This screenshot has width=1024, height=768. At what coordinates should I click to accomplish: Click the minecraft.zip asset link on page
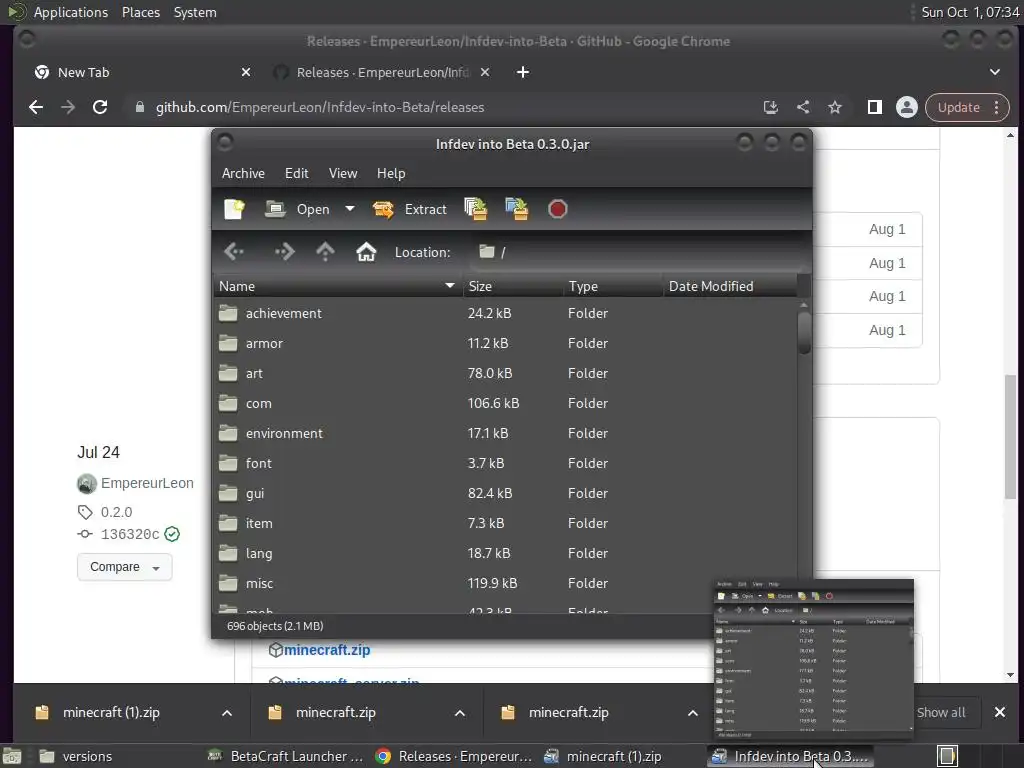(x=327, y=650)
